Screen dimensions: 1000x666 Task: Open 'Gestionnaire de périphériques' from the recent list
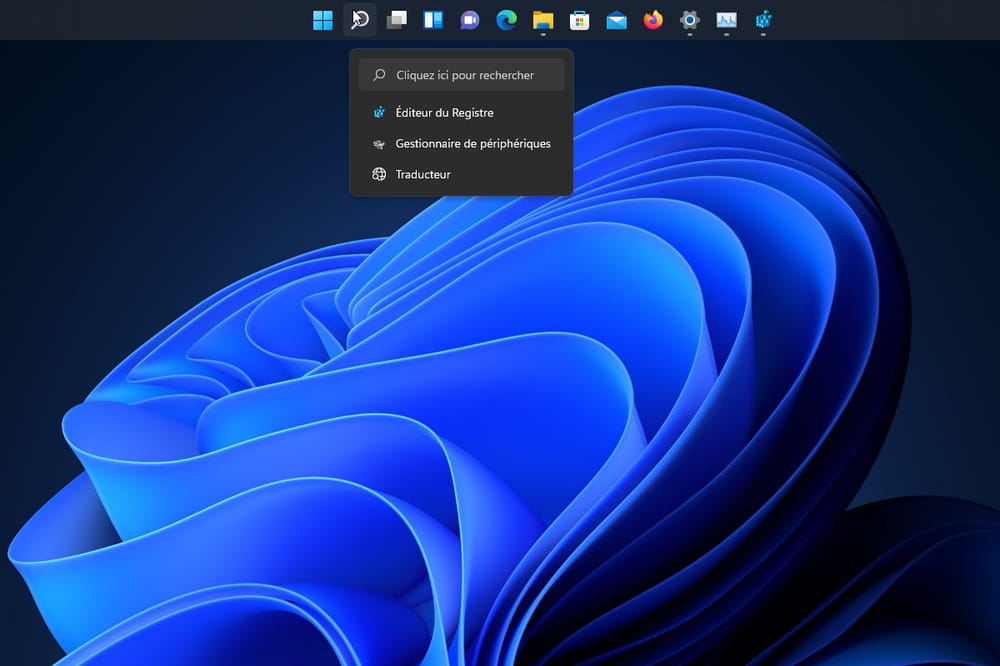(x=462, y=144)
